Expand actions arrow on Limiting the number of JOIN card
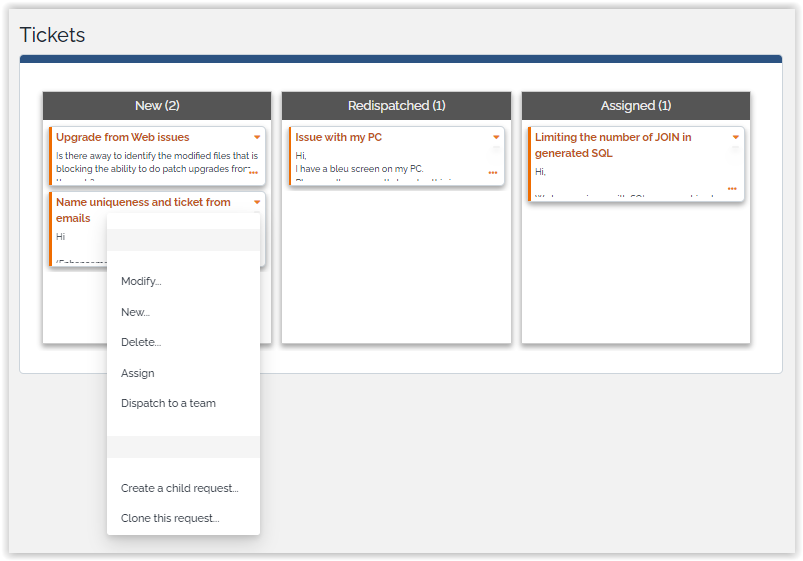Image resolution: width=803 pixels, height=561 pixels. point(736,137)
